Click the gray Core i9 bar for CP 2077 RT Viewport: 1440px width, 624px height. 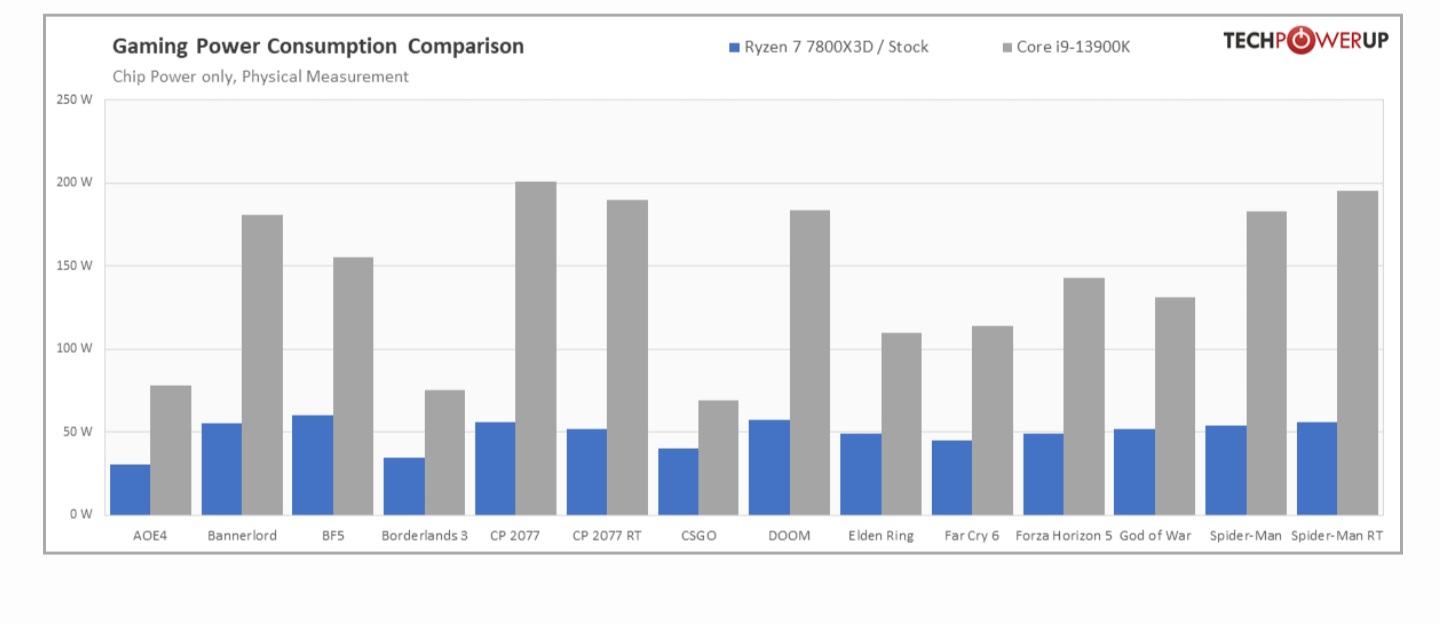click(627, 357)
